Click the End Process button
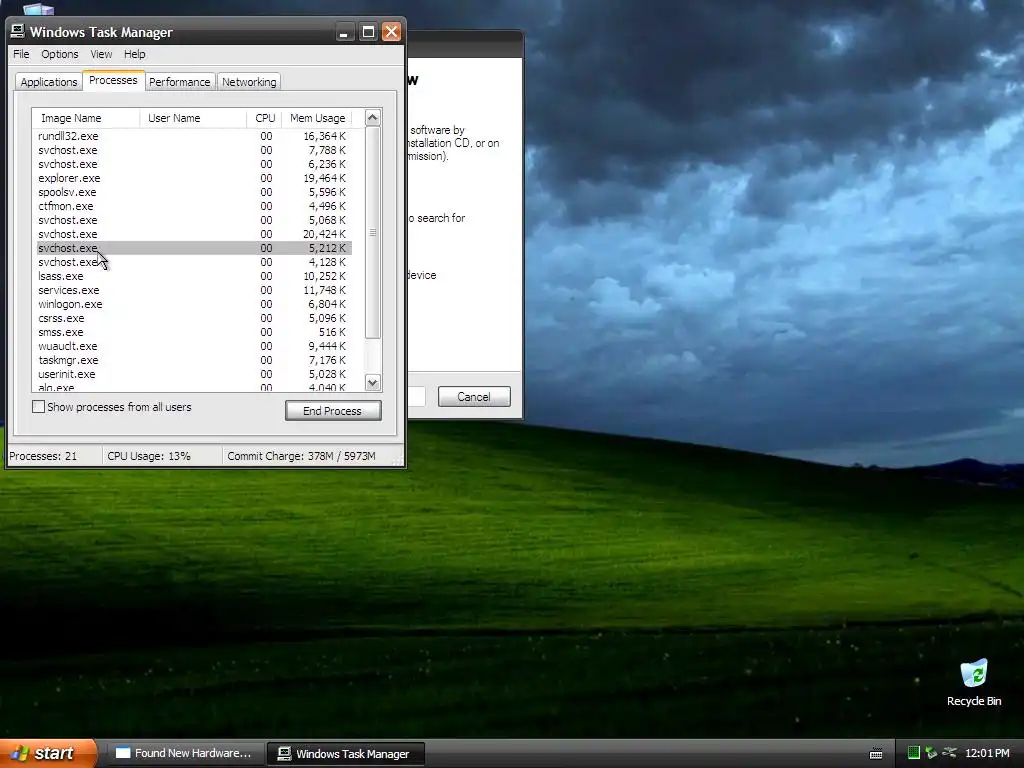Screen dimensions: 1024x768 (333, 411)
